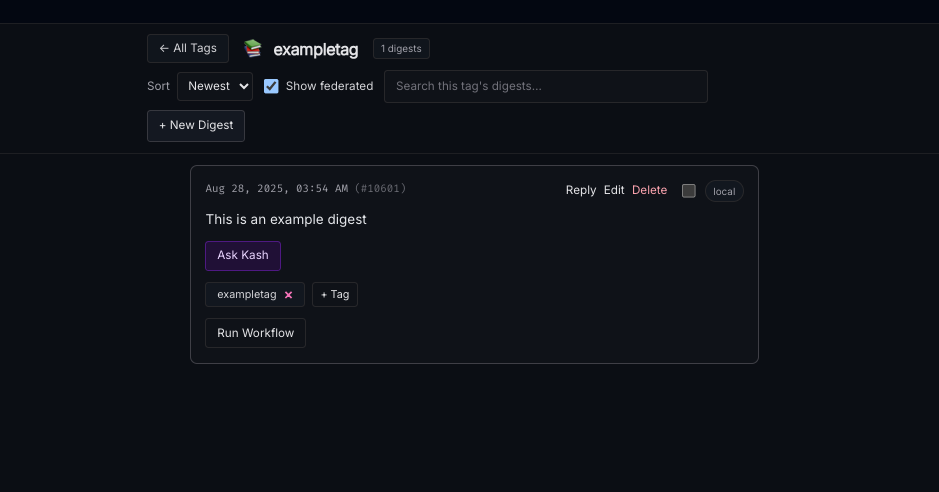Edit the example digest
This screenshot has width=939, height=492.
614,190
